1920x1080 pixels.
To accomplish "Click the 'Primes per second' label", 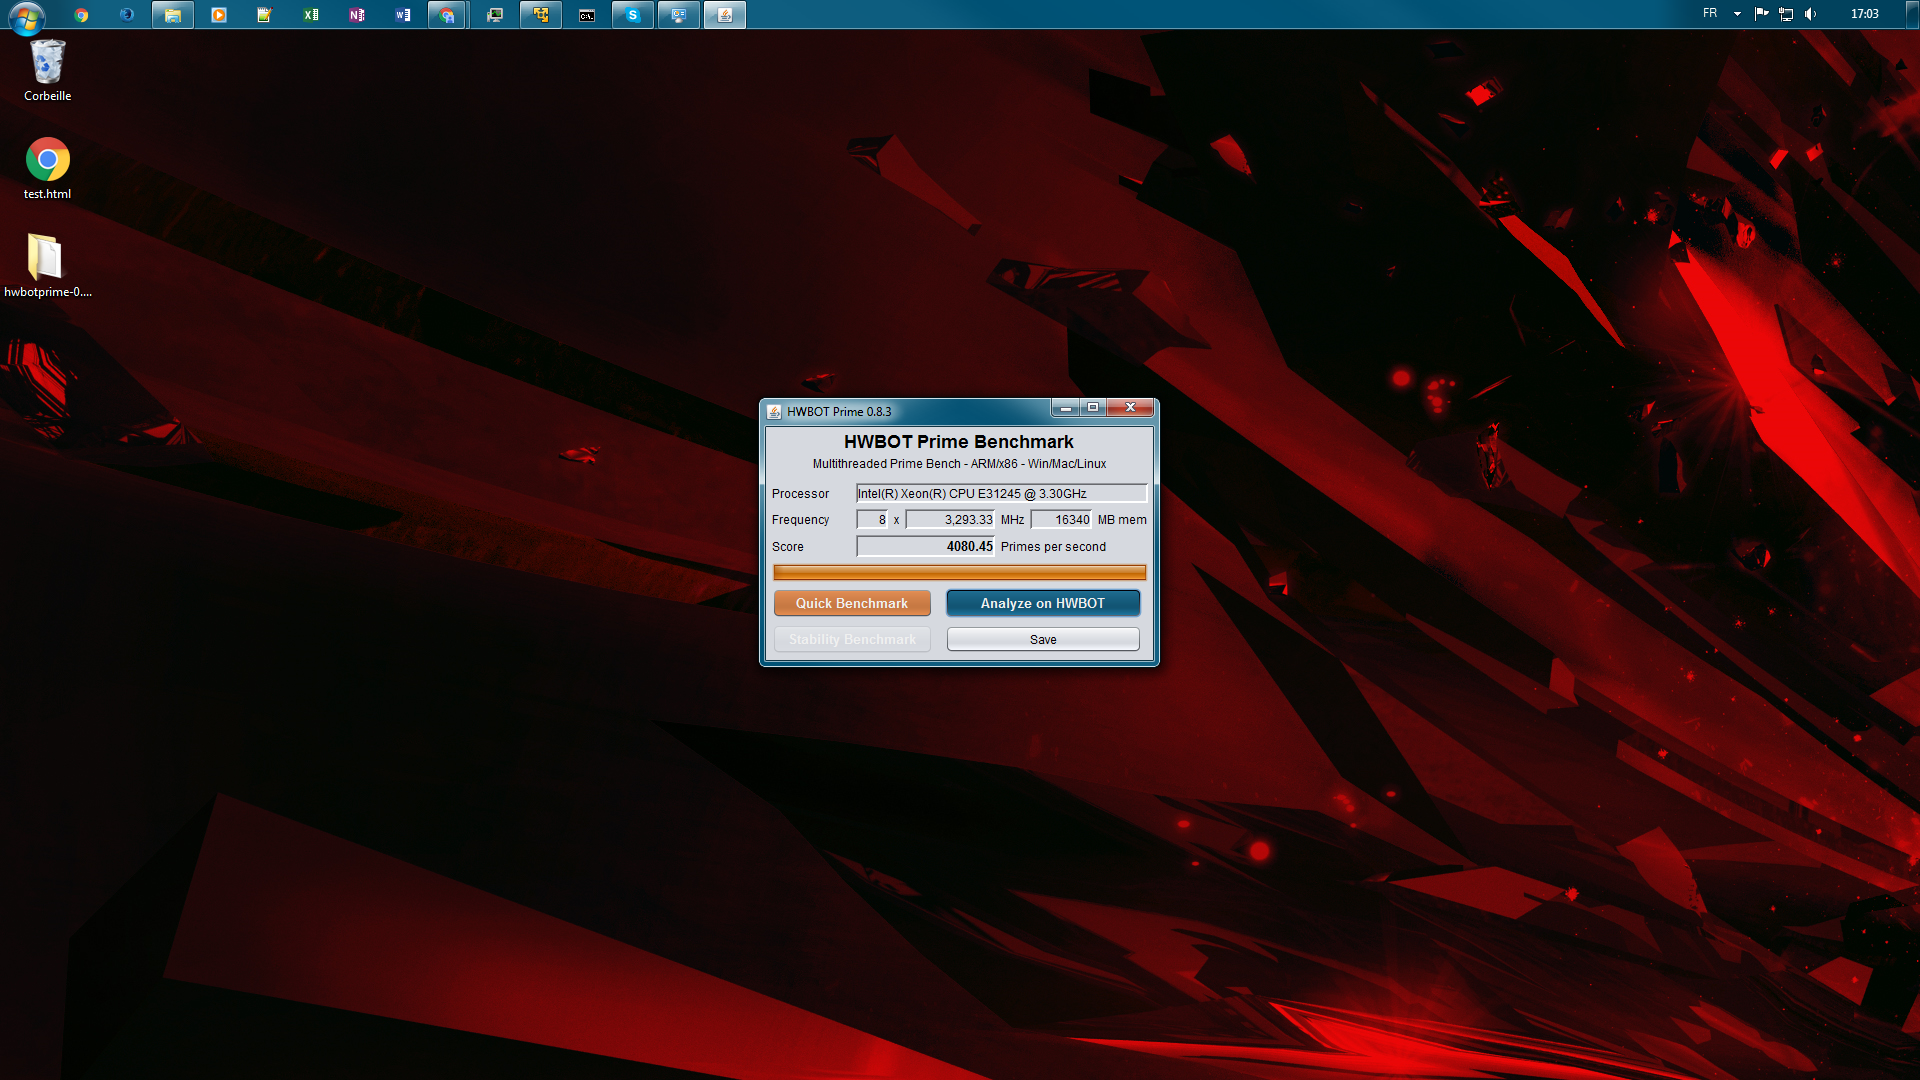I will (x=1053, y=547).
